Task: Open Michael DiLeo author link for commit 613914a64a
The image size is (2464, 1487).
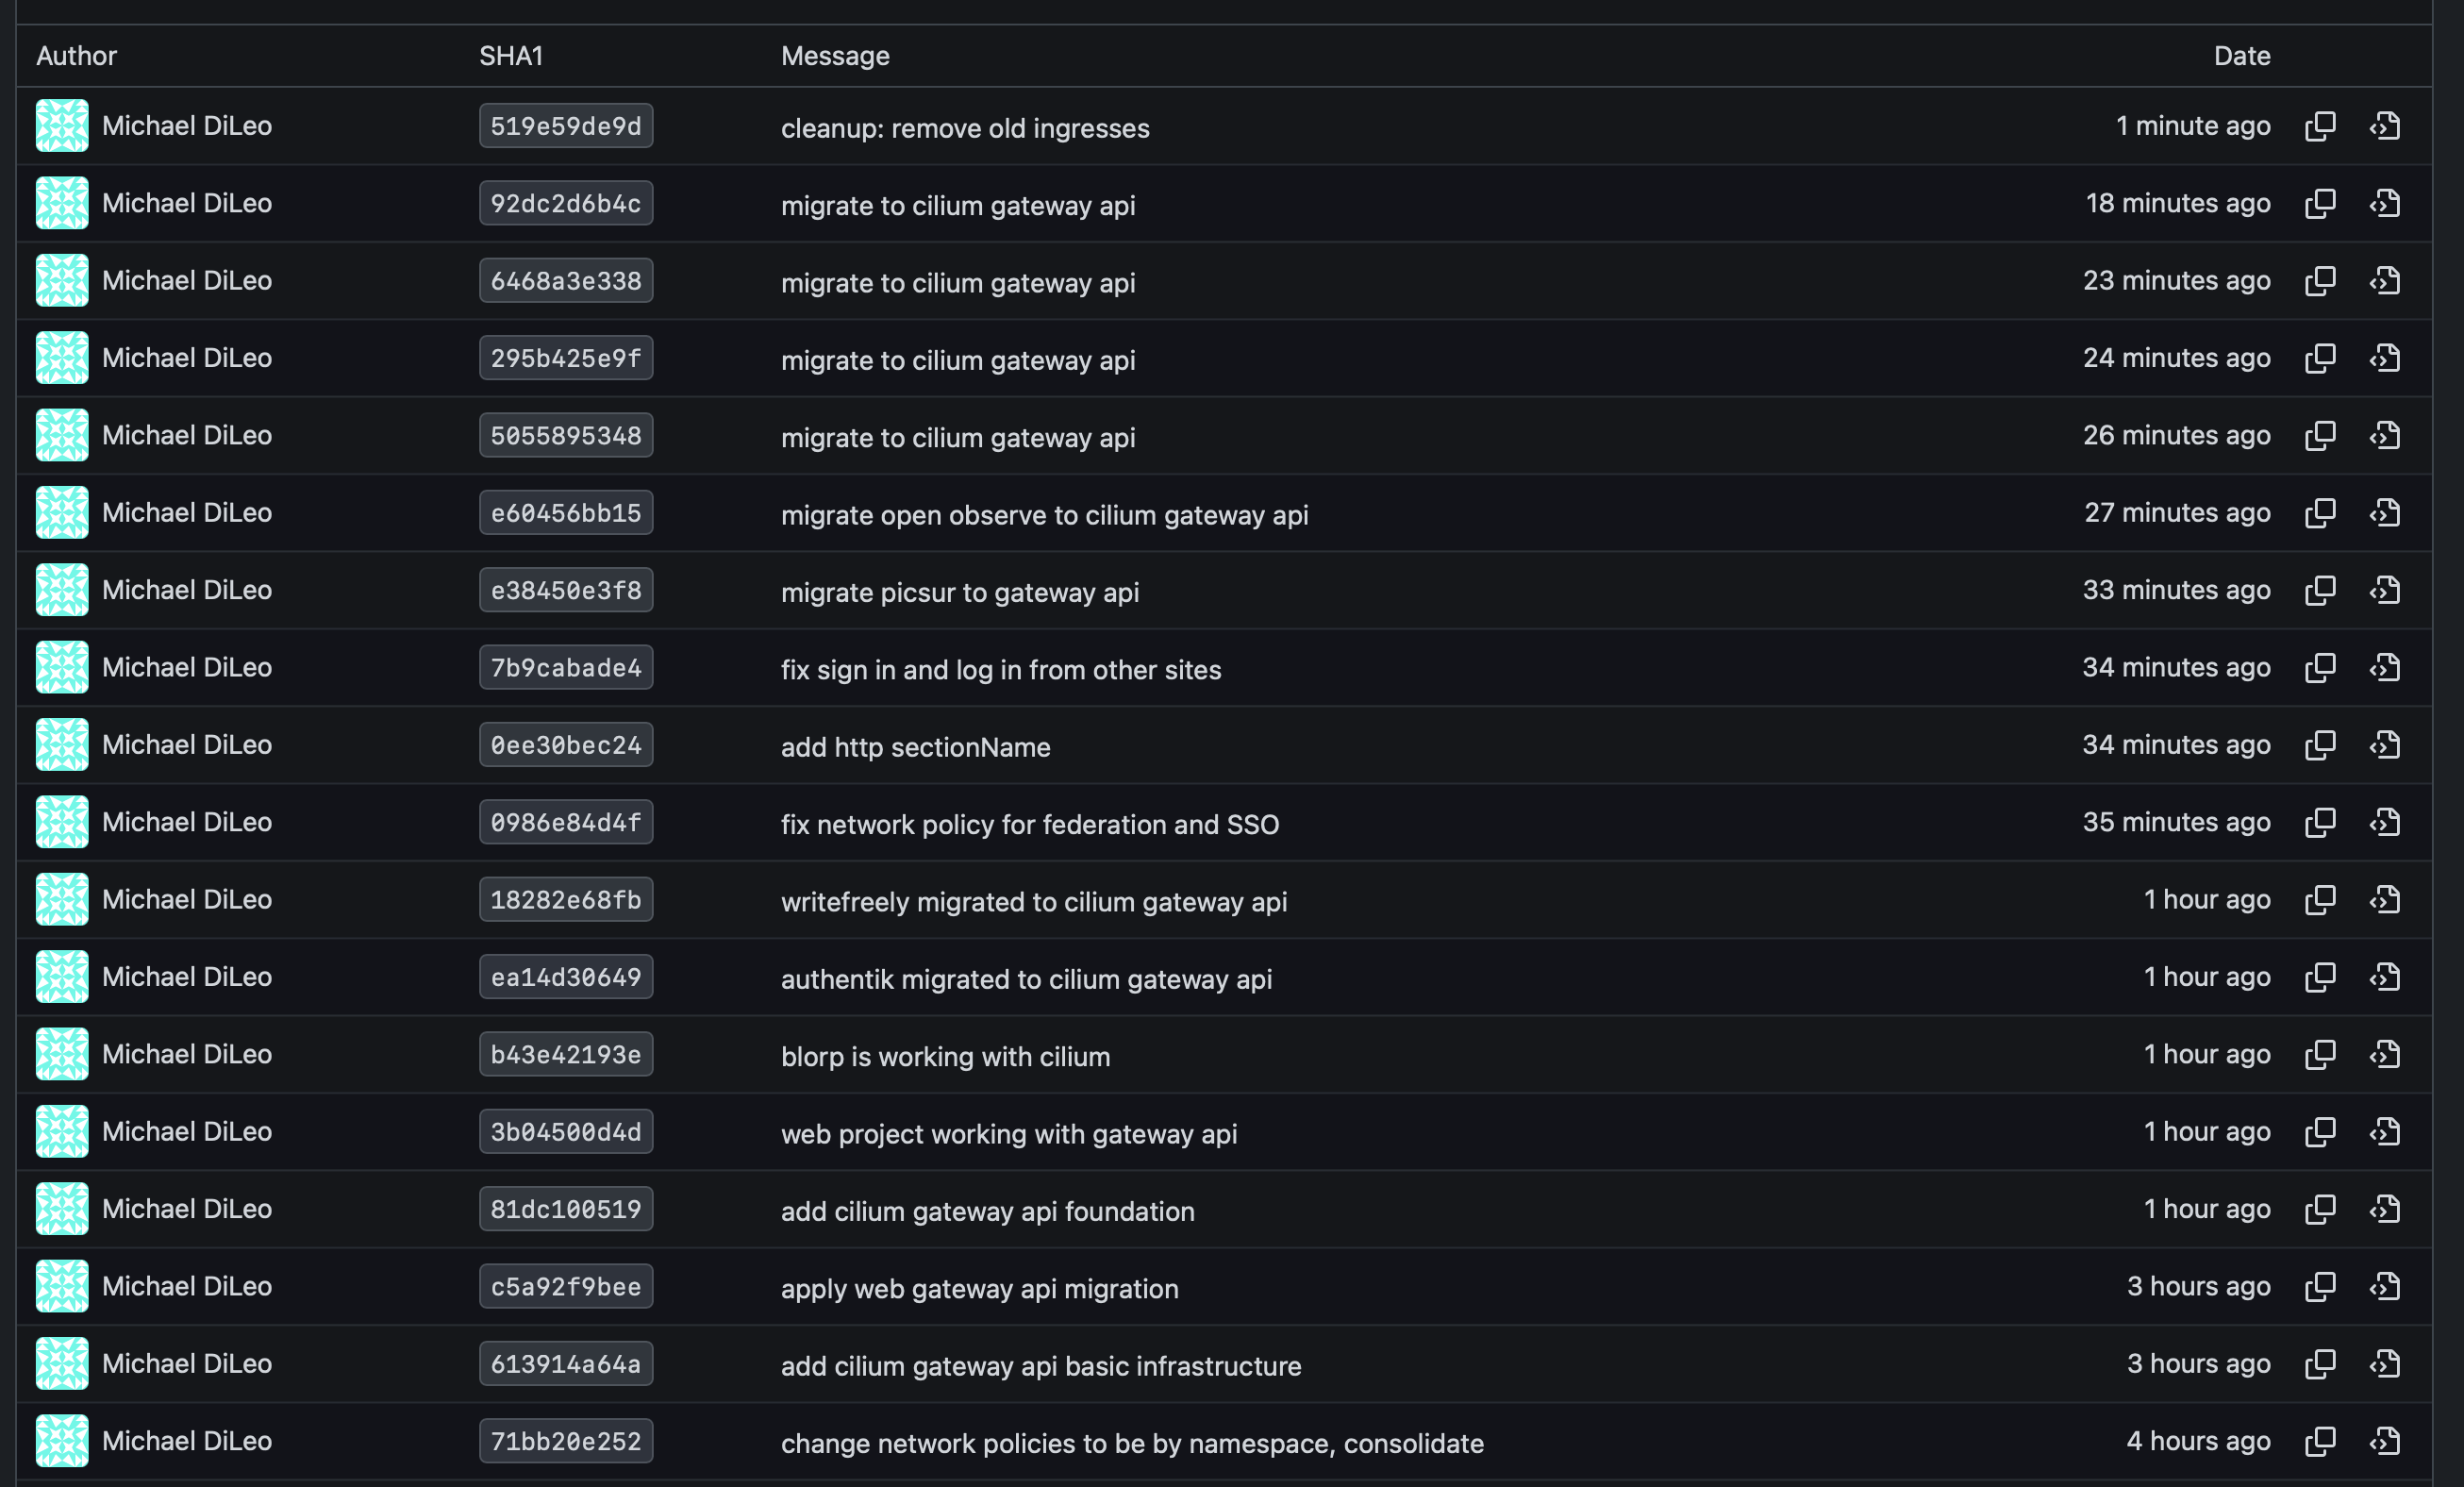Action: click(187, 1363)
